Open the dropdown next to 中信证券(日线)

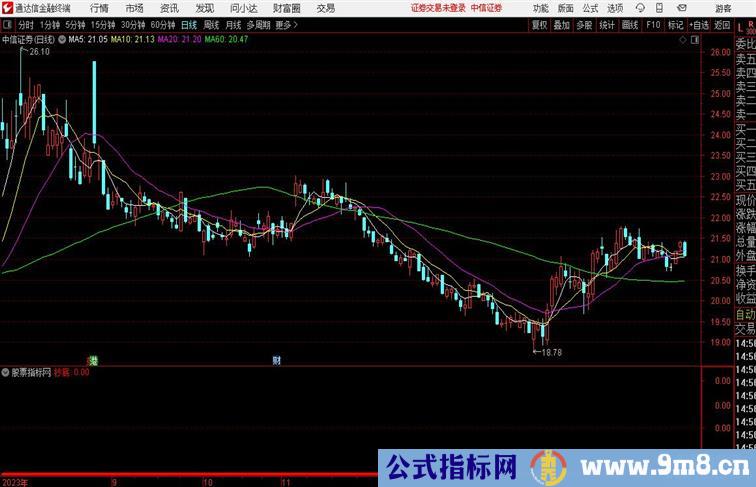point(62,40)
